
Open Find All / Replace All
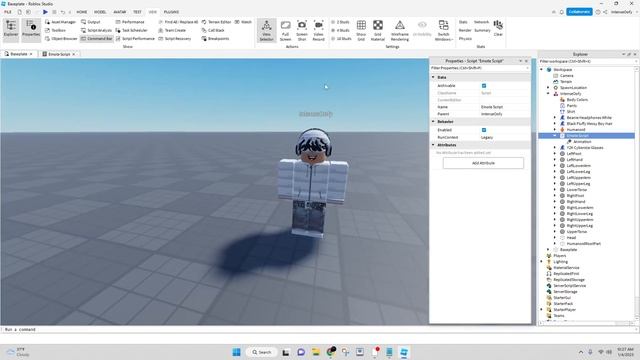point(178,22)
